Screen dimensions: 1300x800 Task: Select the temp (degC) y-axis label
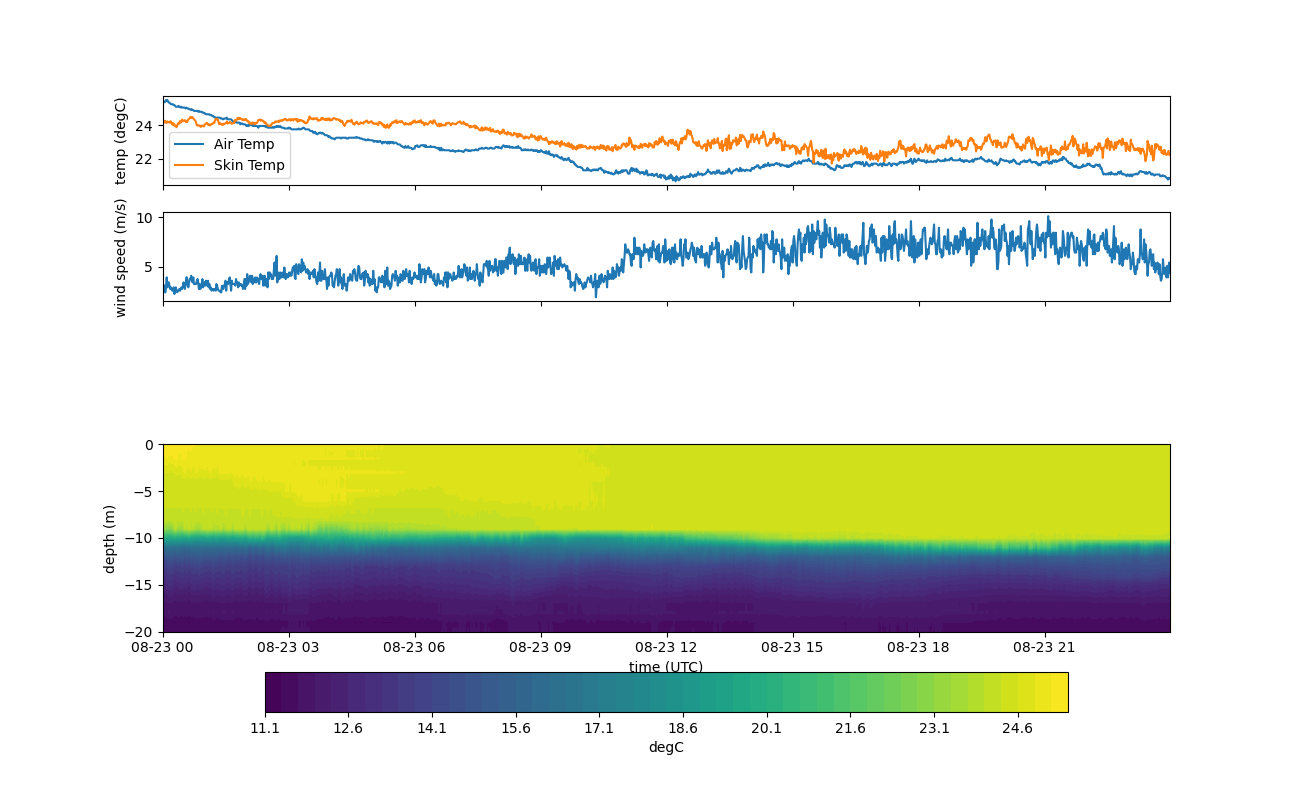click(x=121, y=141)
